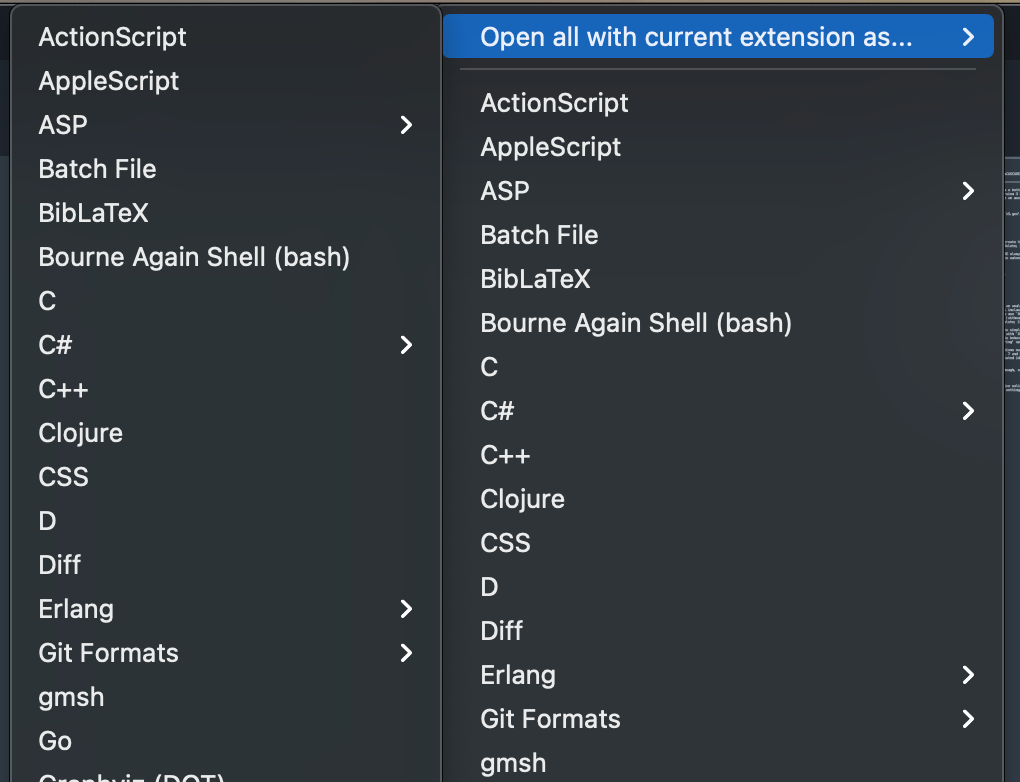1020x782 pixels.
Task: Pick Bourne Again Shell (bash) in main syntax list
Action: click(194, 257)
